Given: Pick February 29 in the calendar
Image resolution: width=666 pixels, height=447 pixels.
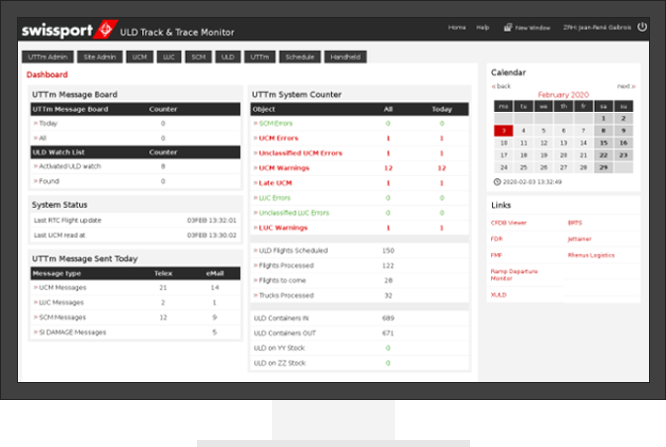Looking at the screenshot, I should [603, 167].
